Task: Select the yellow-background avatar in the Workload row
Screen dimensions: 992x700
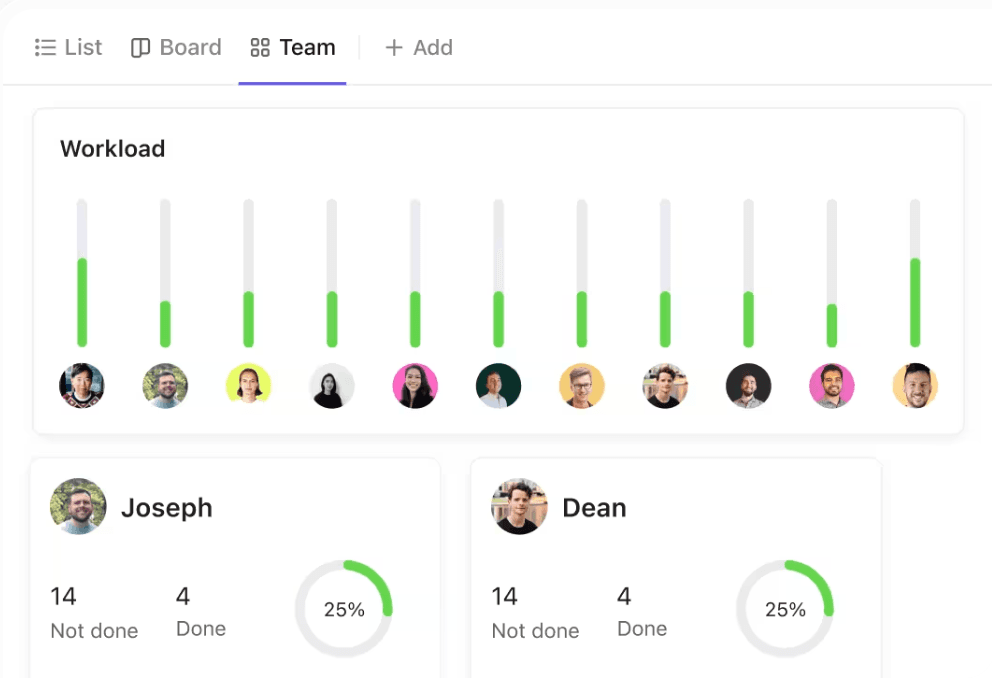Action: click(248, 385)
